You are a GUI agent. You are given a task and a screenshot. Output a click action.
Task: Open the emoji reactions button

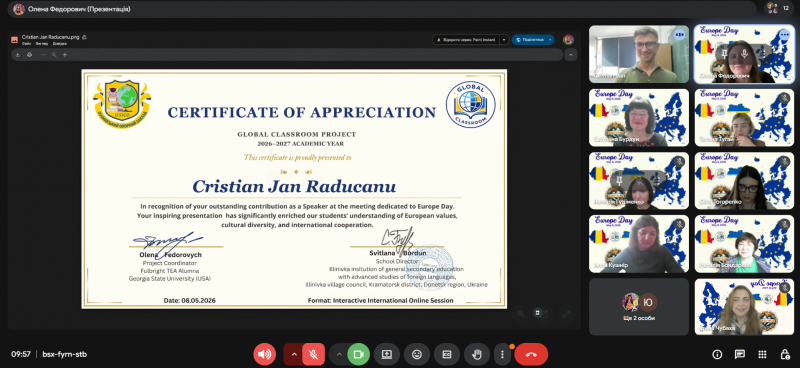(417, 354)
